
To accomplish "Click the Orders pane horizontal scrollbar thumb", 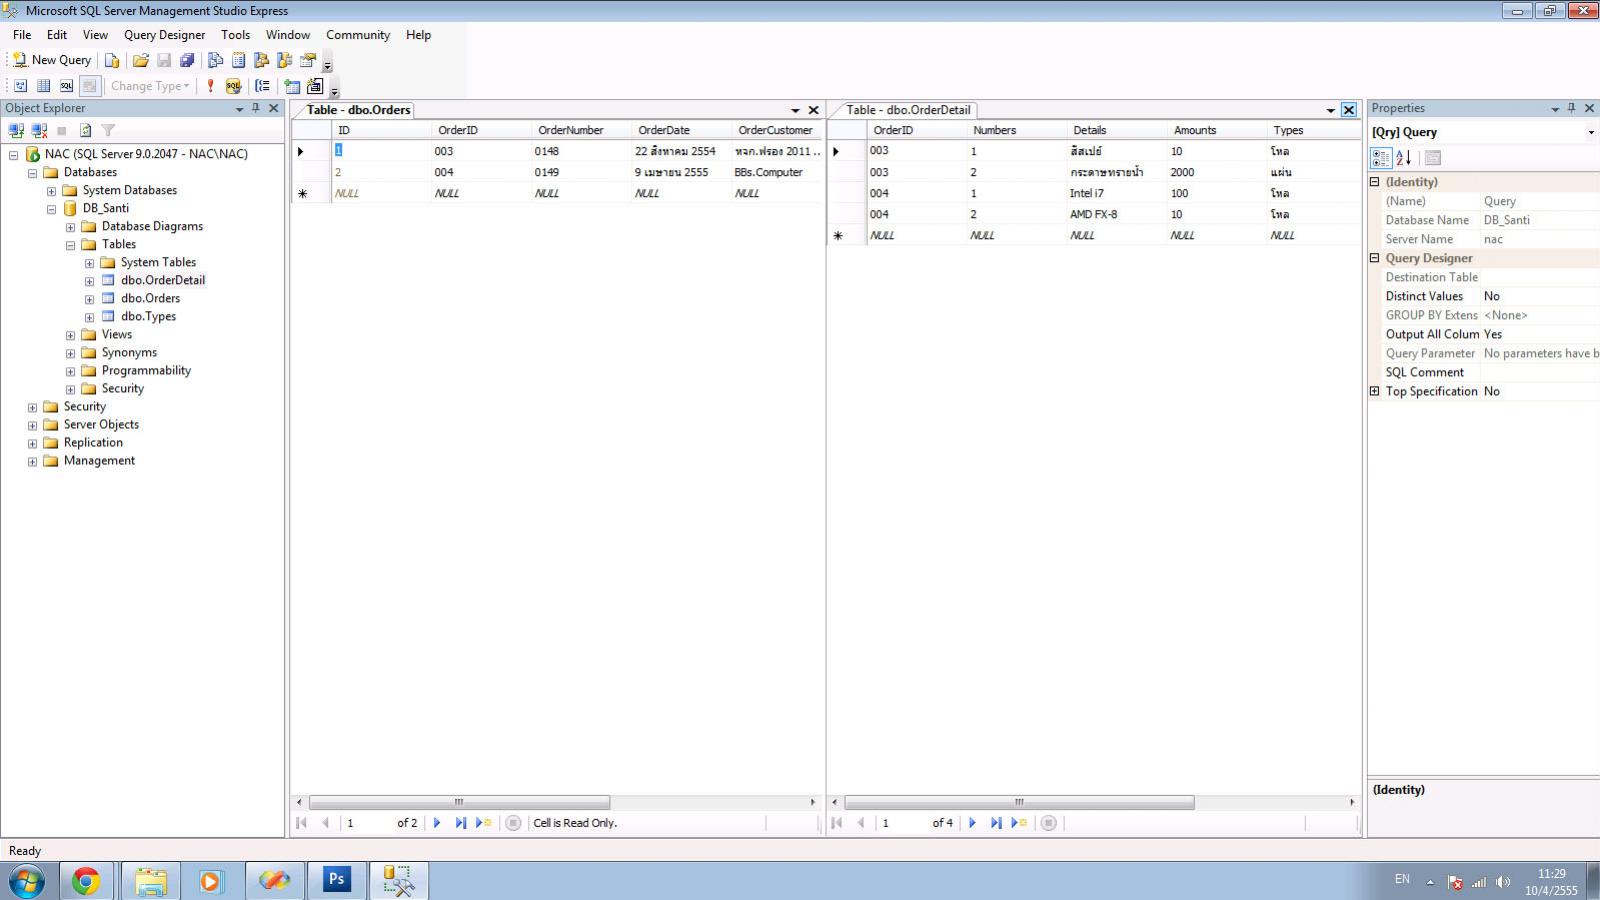I will pyautogui.click(x=459, y=802).
